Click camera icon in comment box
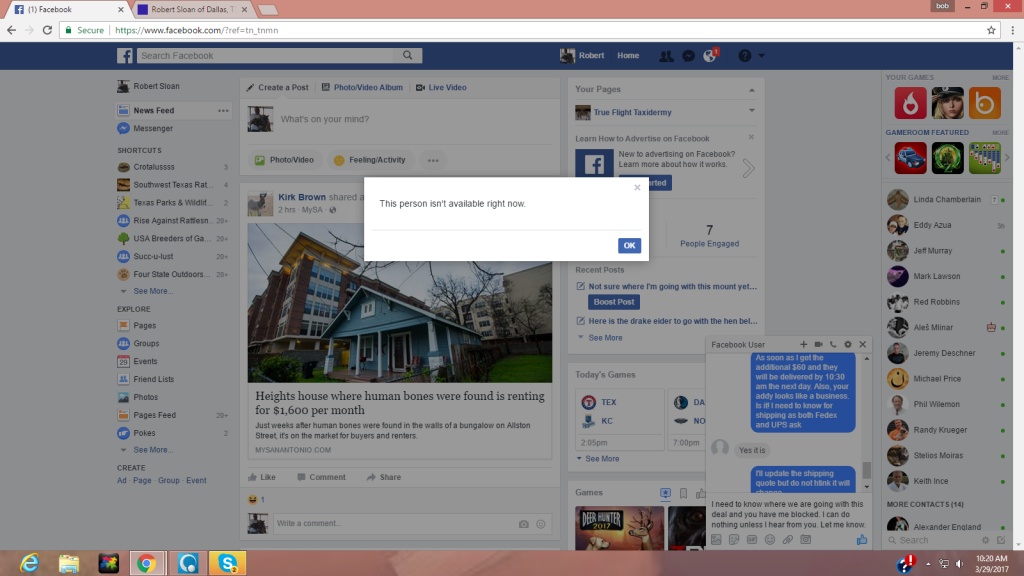1024x576 pixels. pyautogui.click(x=523, y=524)
